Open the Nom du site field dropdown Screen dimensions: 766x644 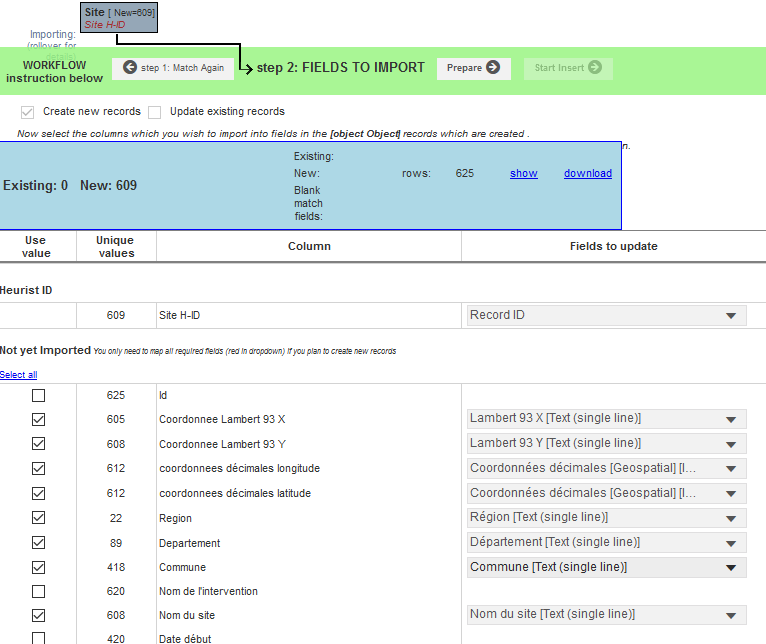point(607,615)
